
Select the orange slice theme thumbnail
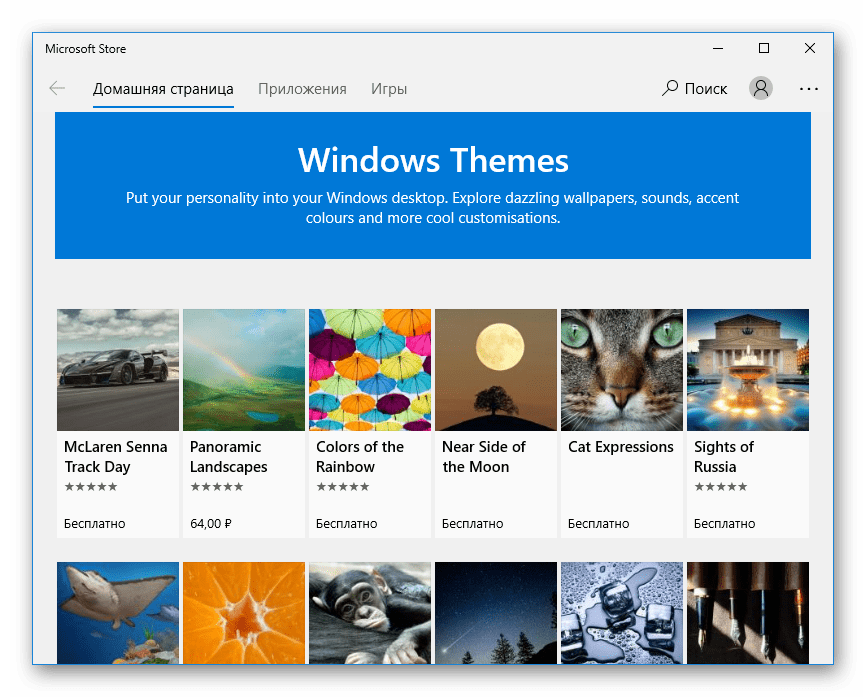click(244, 612)
